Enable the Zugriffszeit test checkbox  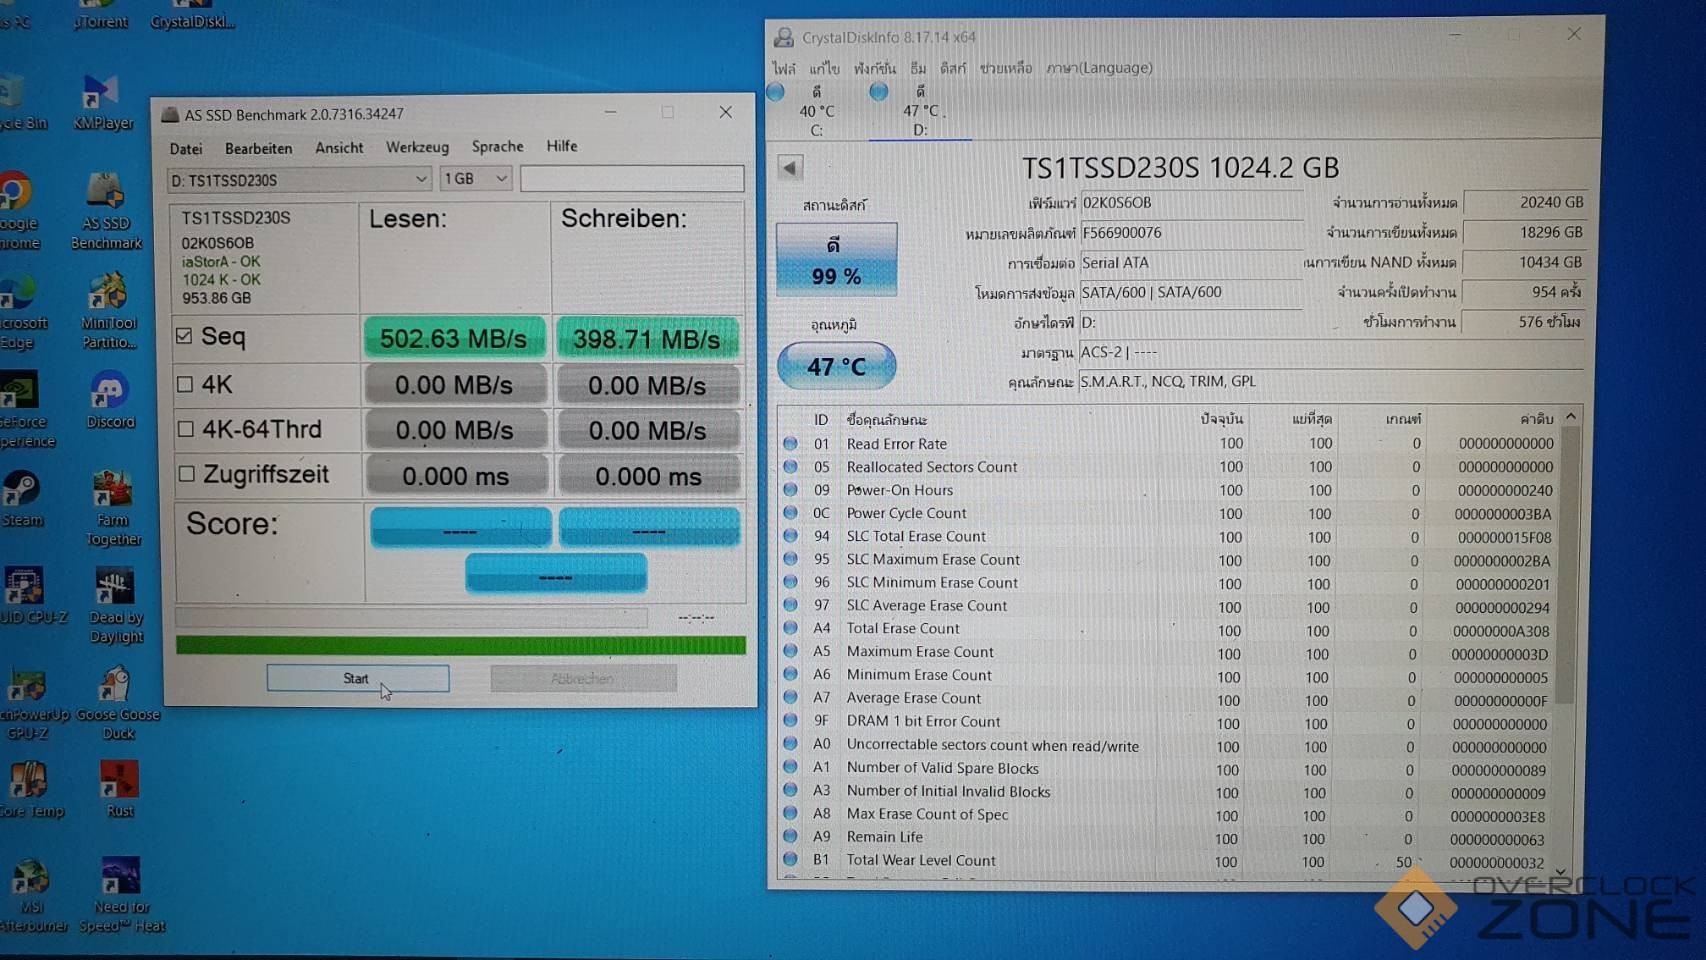pyautogui.click(x=186, y=474)
